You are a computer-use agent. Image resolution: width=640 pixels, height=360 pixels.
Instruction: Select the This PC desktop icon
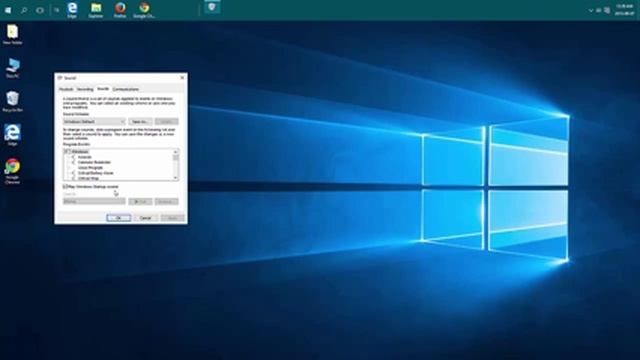pyautogui.click(x=13, y=68)
